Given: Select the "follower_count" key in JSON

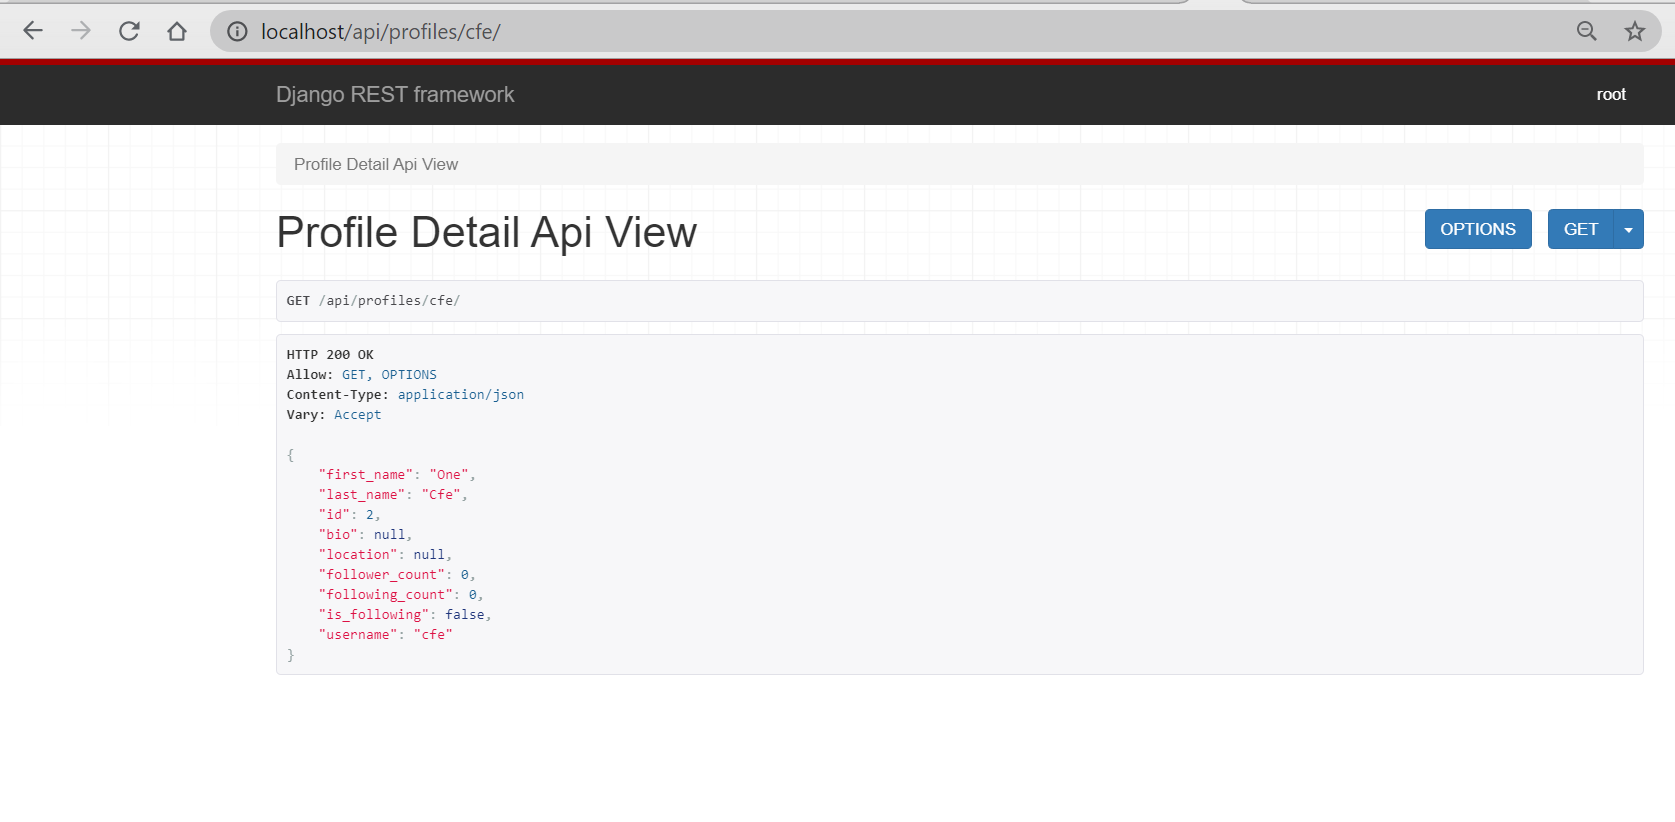Looking at the screenshot, I should (x=382, y=575).
